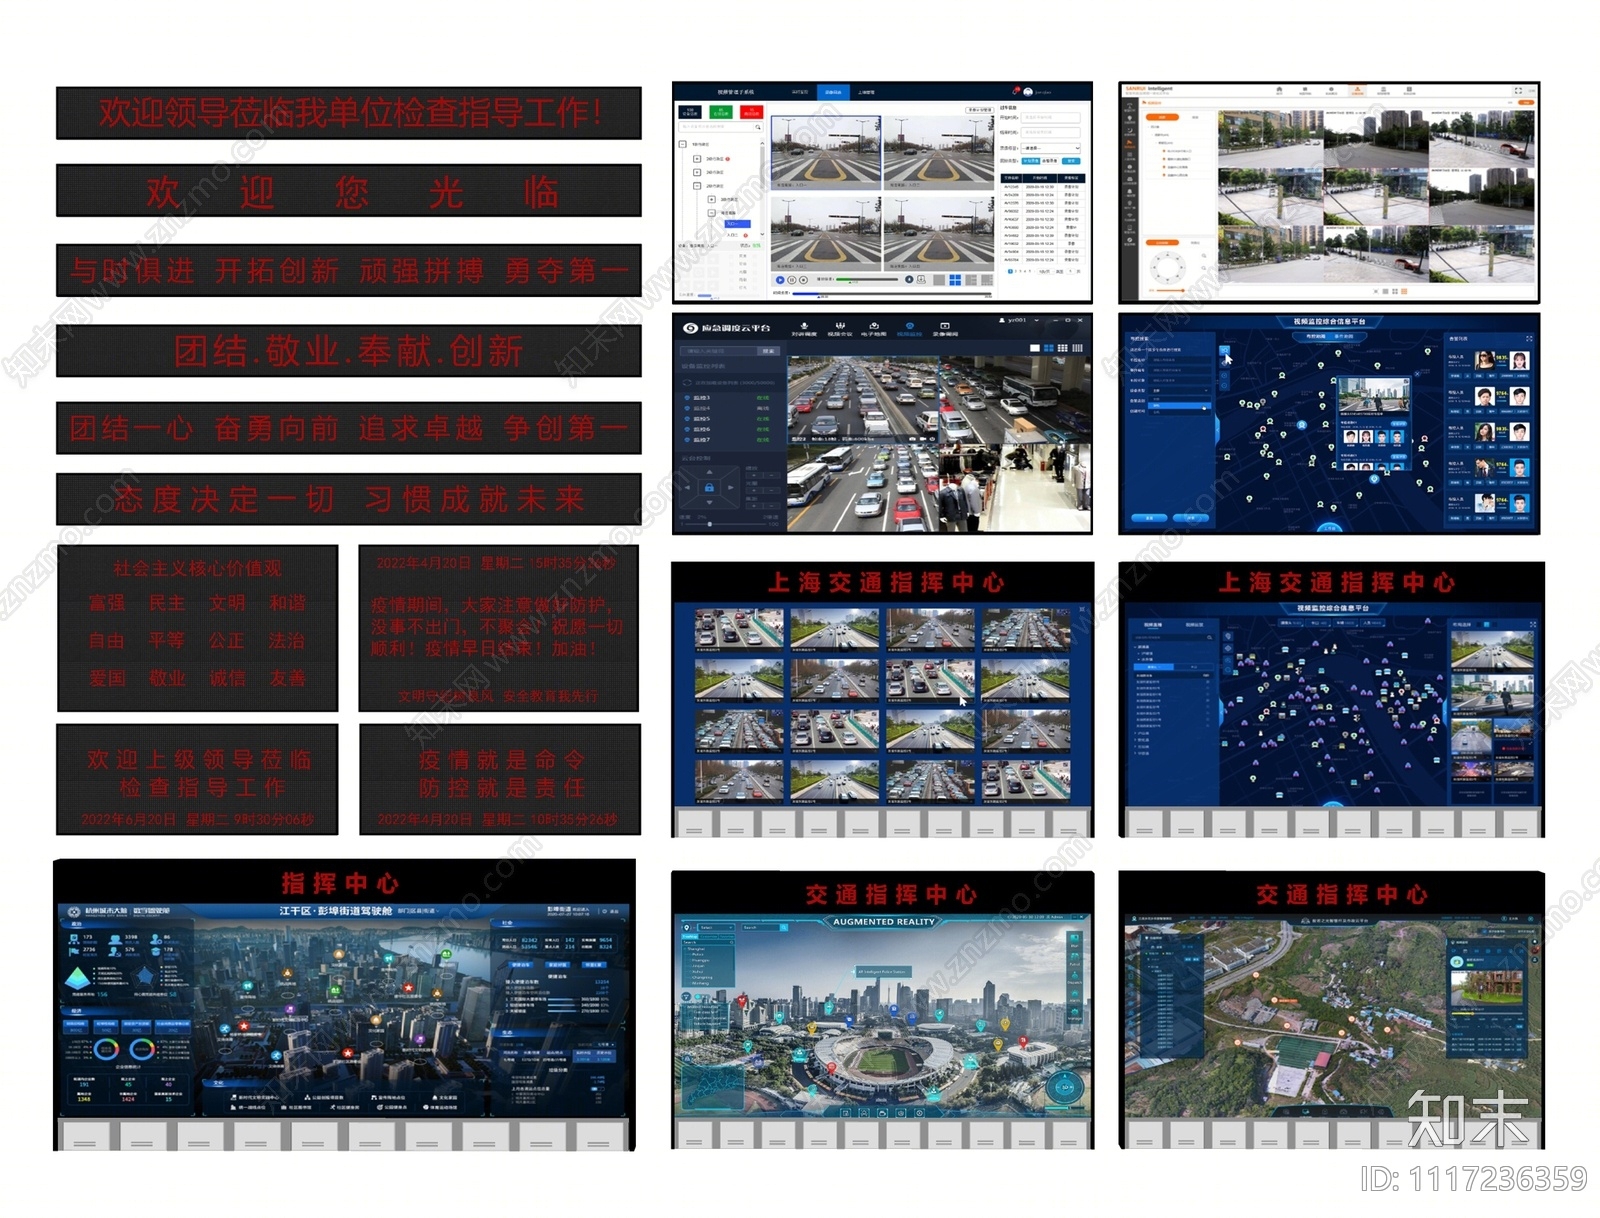Click the PTZ lock icon in pan-tilt control
Viewport: 1600px width, 1218px height.
coord(709,487)
